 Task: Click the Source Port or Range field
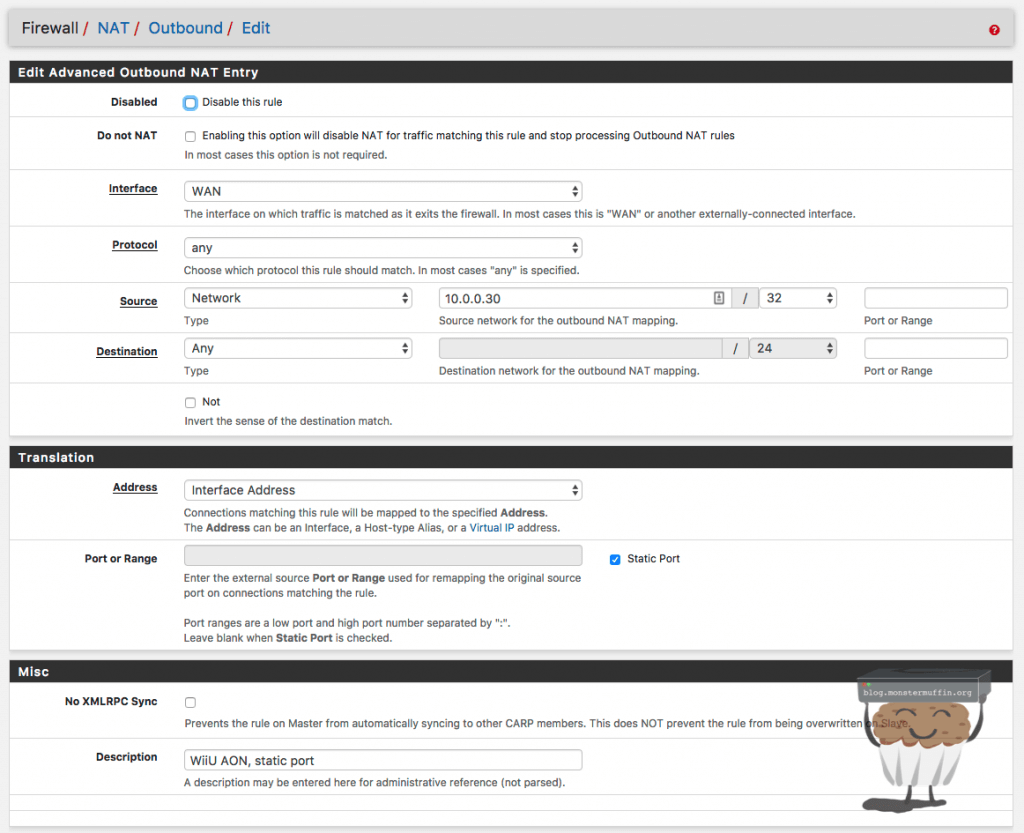(x=935, y=298)
